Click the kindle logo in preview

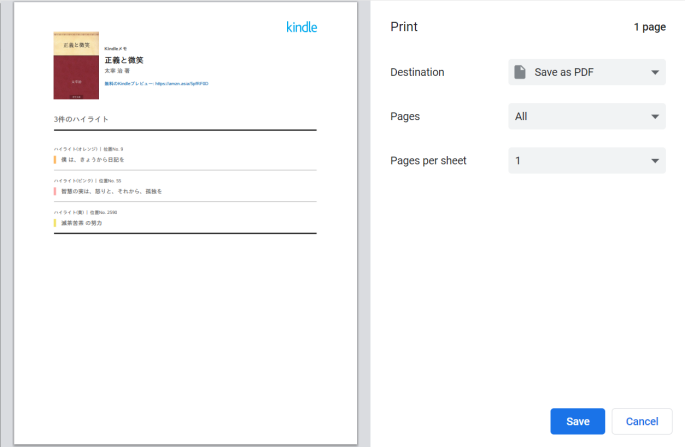tap(301, 27)
